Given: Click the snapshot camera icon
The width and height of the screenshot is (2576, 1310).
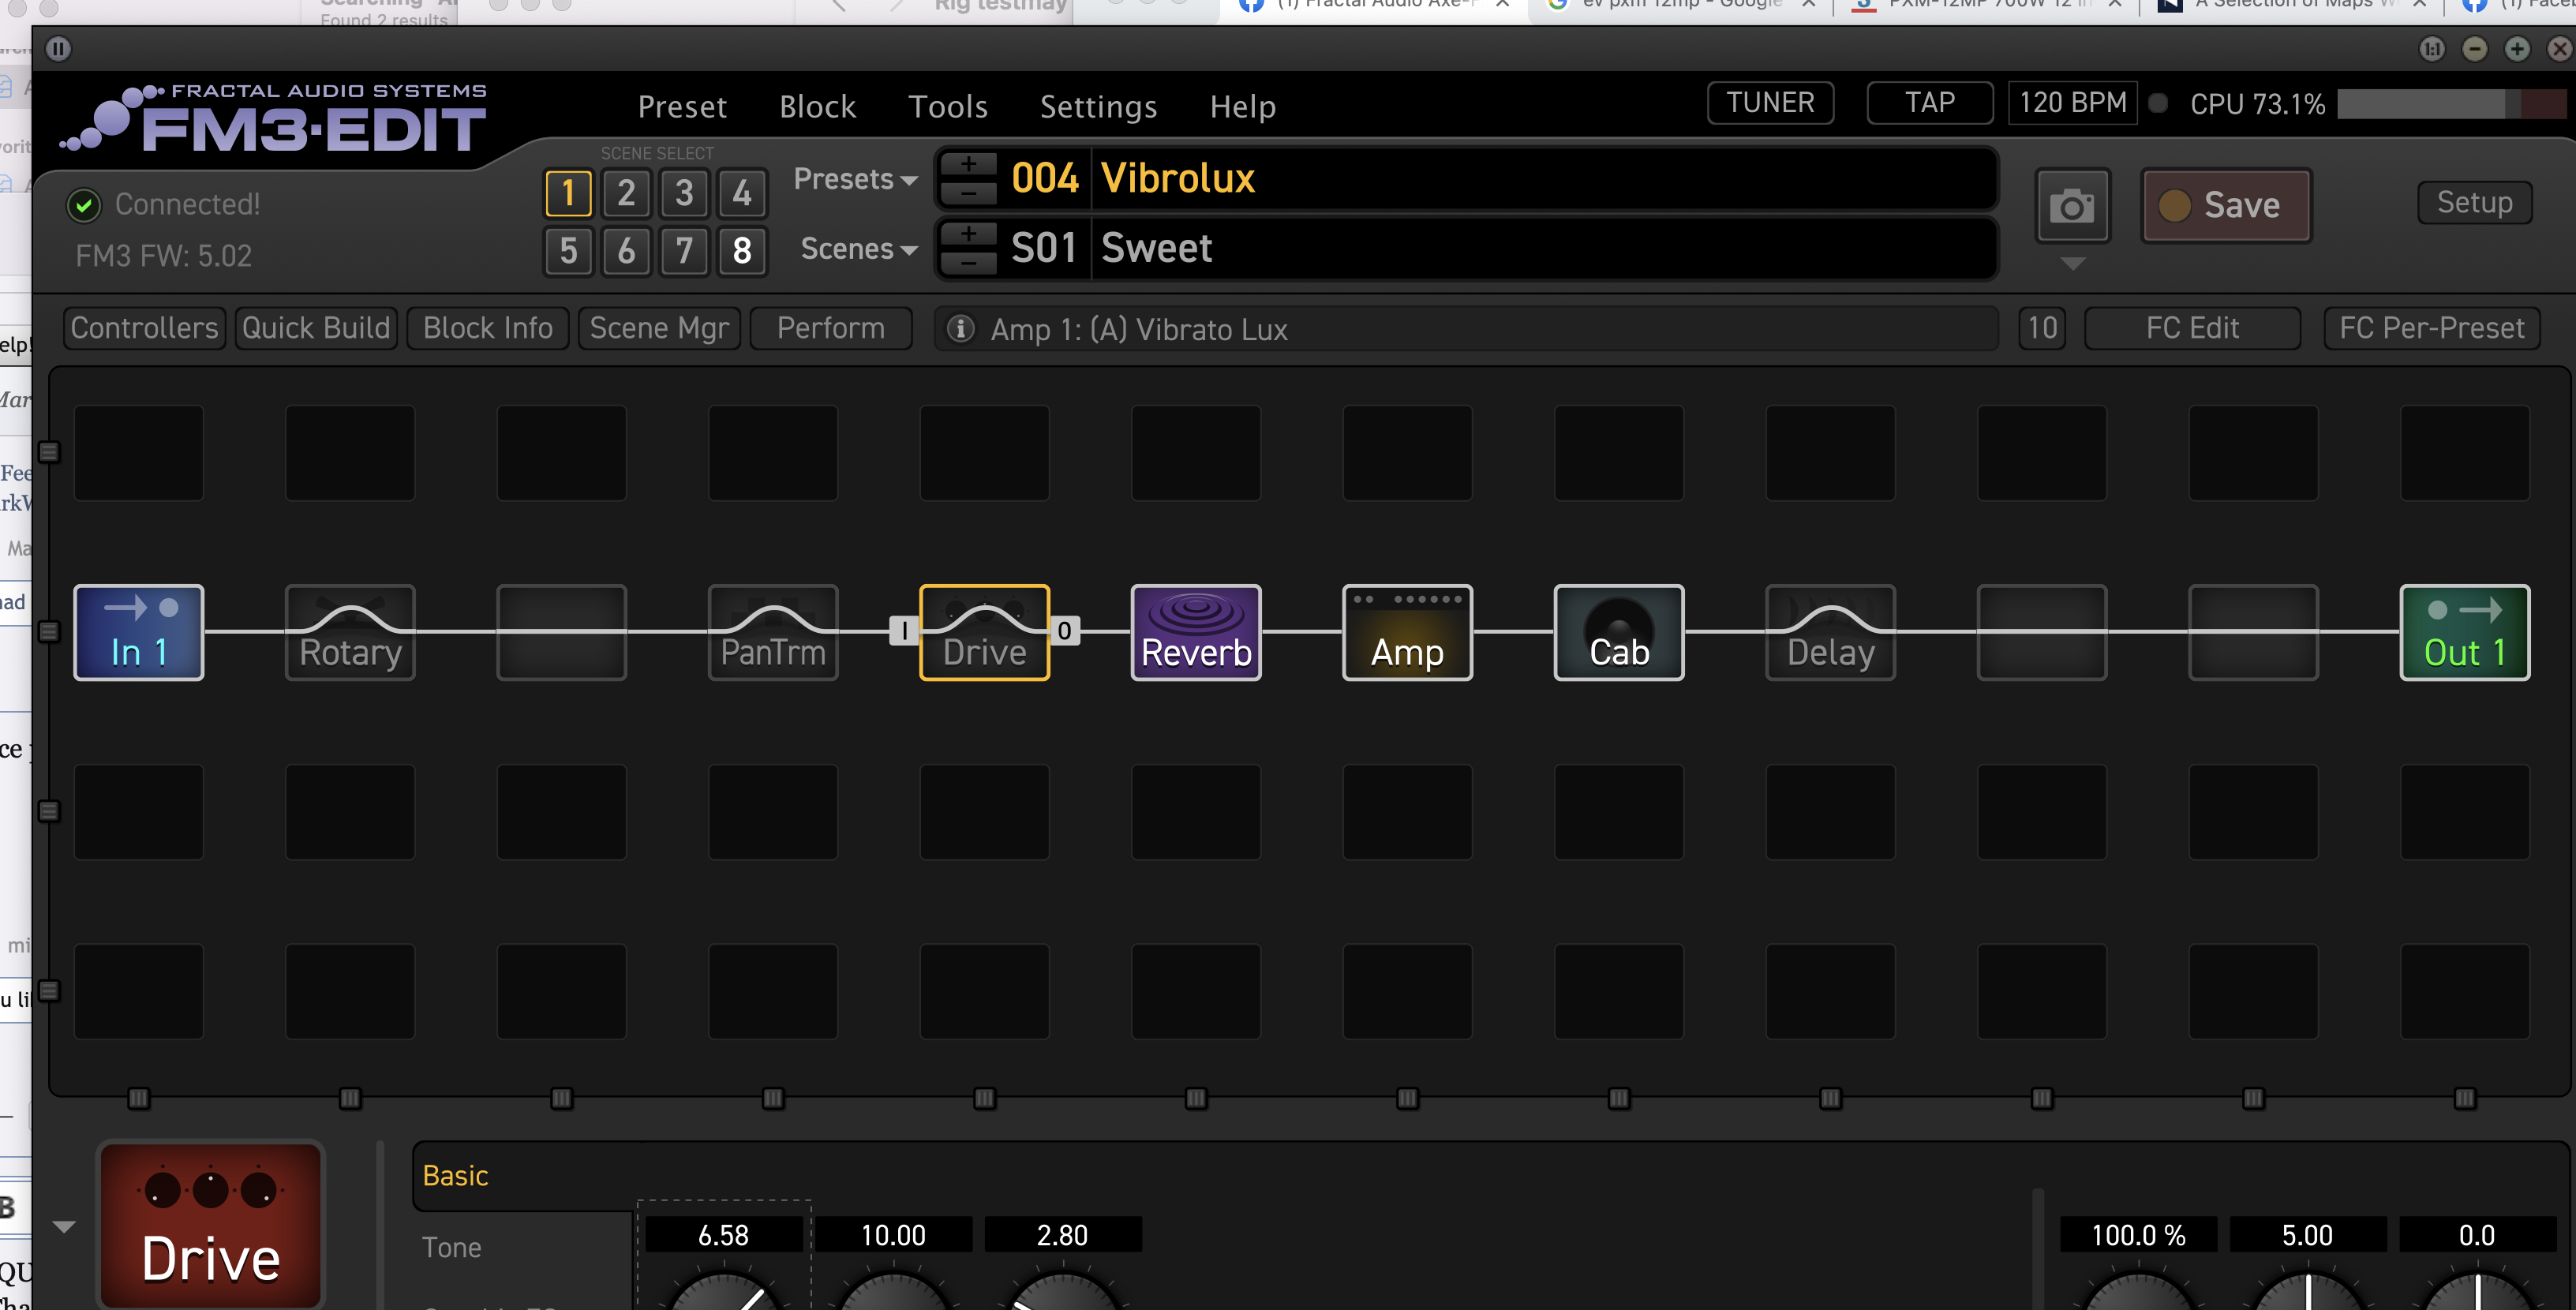Looking at the screenshot, I should [x=2072, y=206].
